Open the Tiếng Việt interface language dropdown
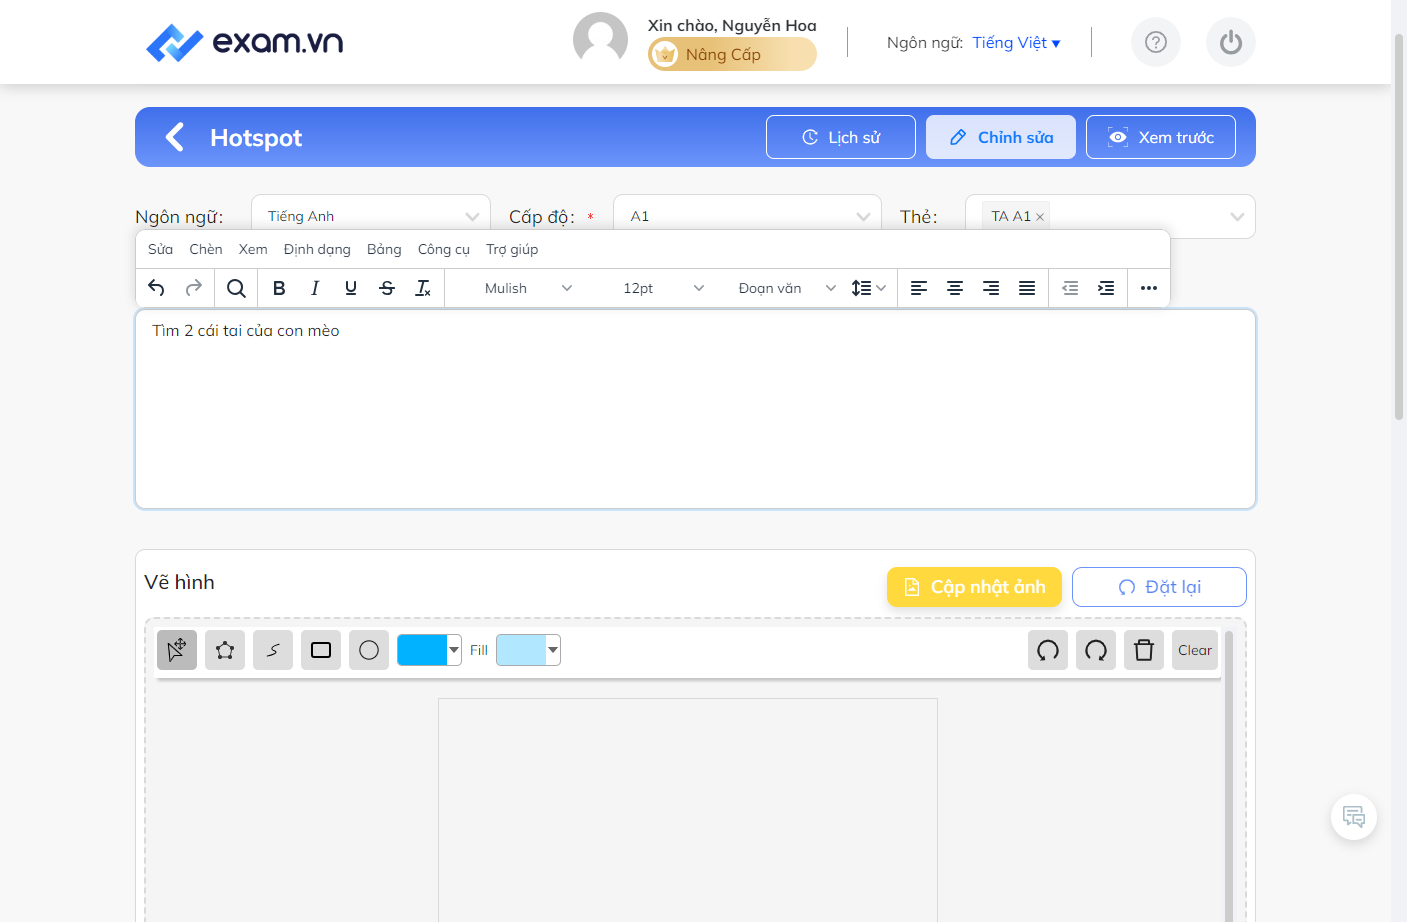This screenshot has width=1407, height=922. pyautogui.click(x=1016, y=42)
